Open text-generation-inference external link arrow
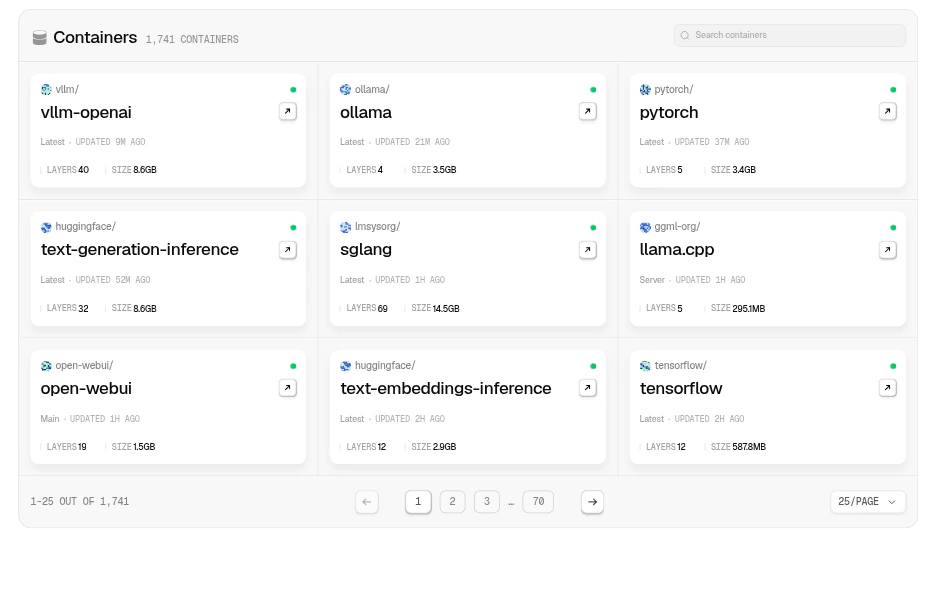The height and width of the screenshot is (600, 936). pyautogui.click(x=288, y=250)
